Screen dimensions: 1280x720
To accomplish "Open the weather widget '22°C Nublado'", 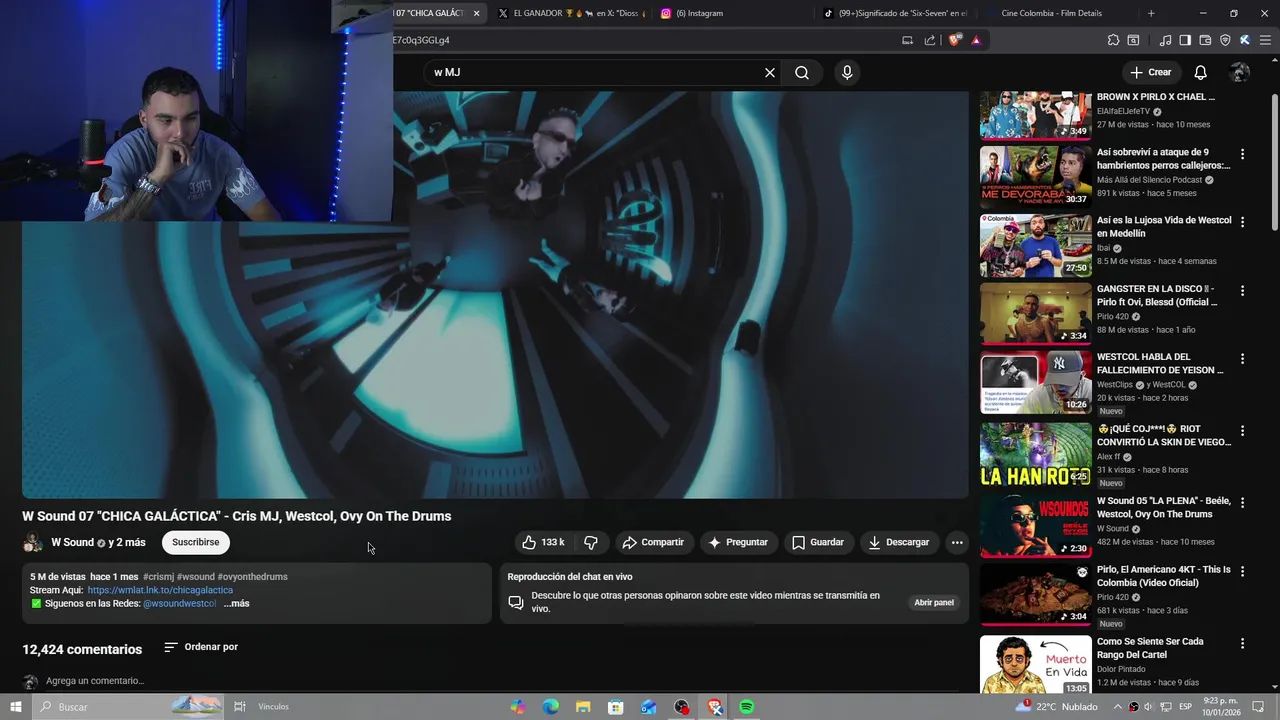I will 1058,707.
